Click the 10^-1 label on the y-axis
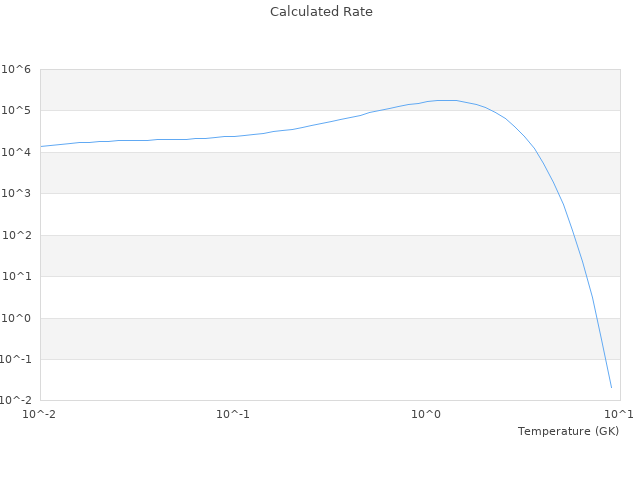 [15, 359]
